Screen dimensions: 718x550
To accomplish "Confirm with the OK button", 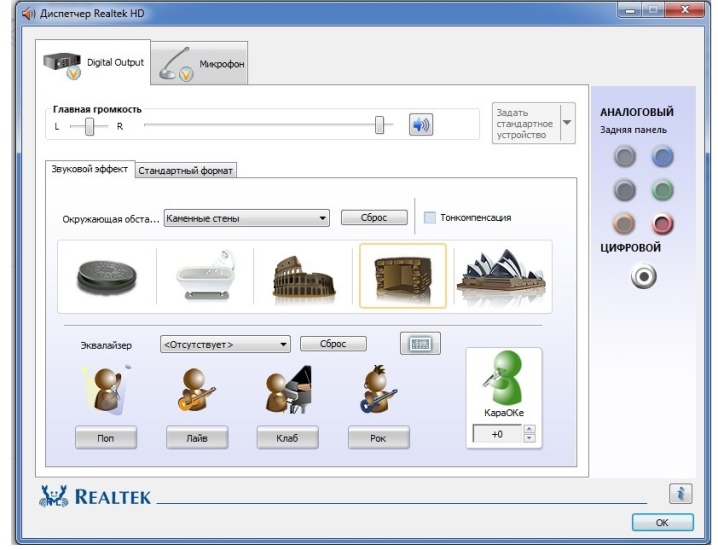I will 663,523.
